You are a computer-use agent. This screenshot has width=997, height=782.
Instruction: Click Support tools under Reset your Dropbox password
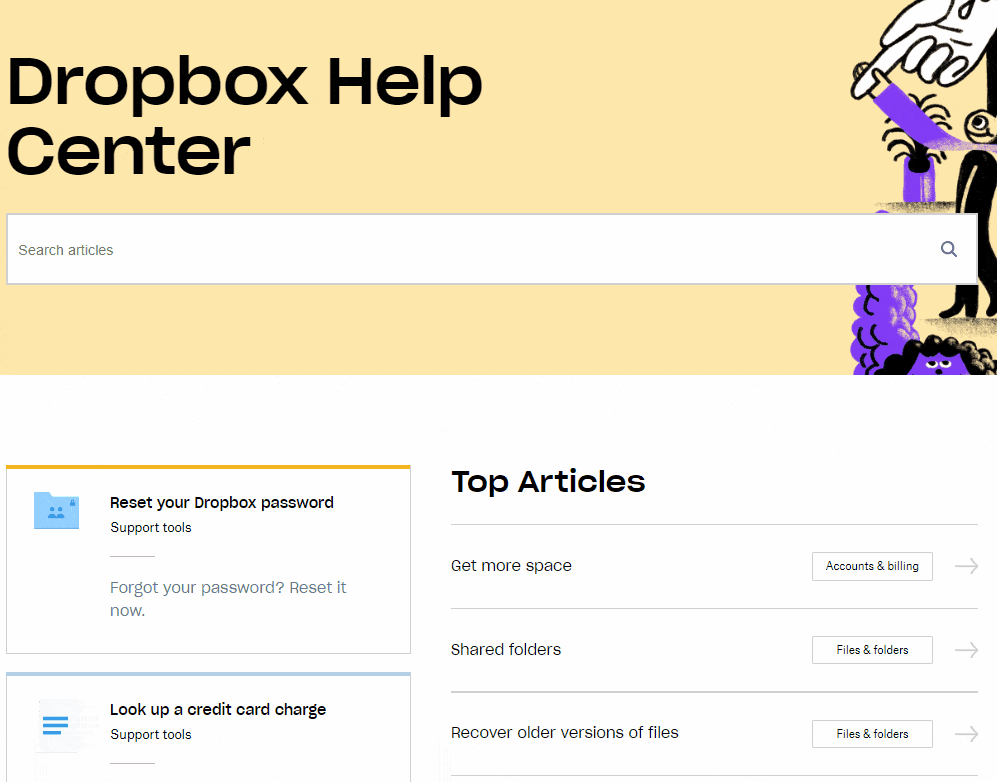(150, 527)
